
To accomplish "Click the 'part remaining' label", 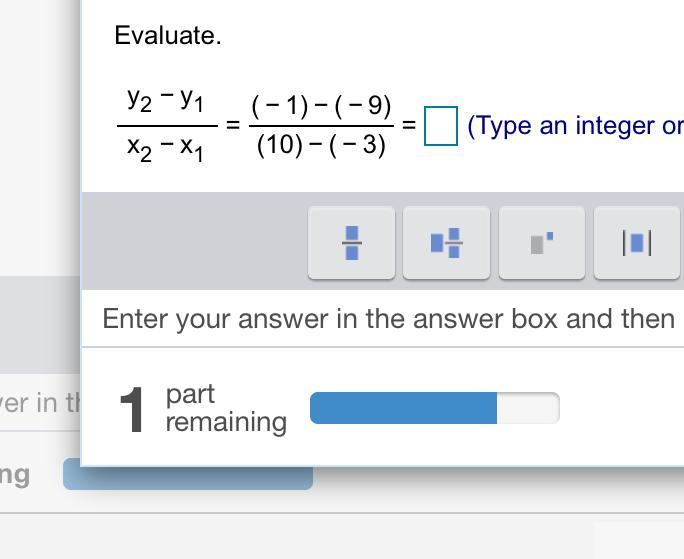I will point(226,408).
